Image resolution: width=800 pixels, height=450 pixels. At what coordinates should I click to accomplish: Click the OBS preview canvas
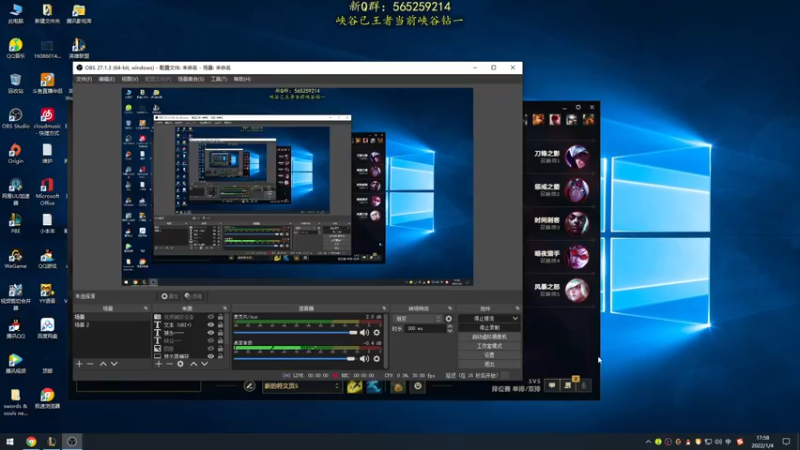tap(297, 187)
